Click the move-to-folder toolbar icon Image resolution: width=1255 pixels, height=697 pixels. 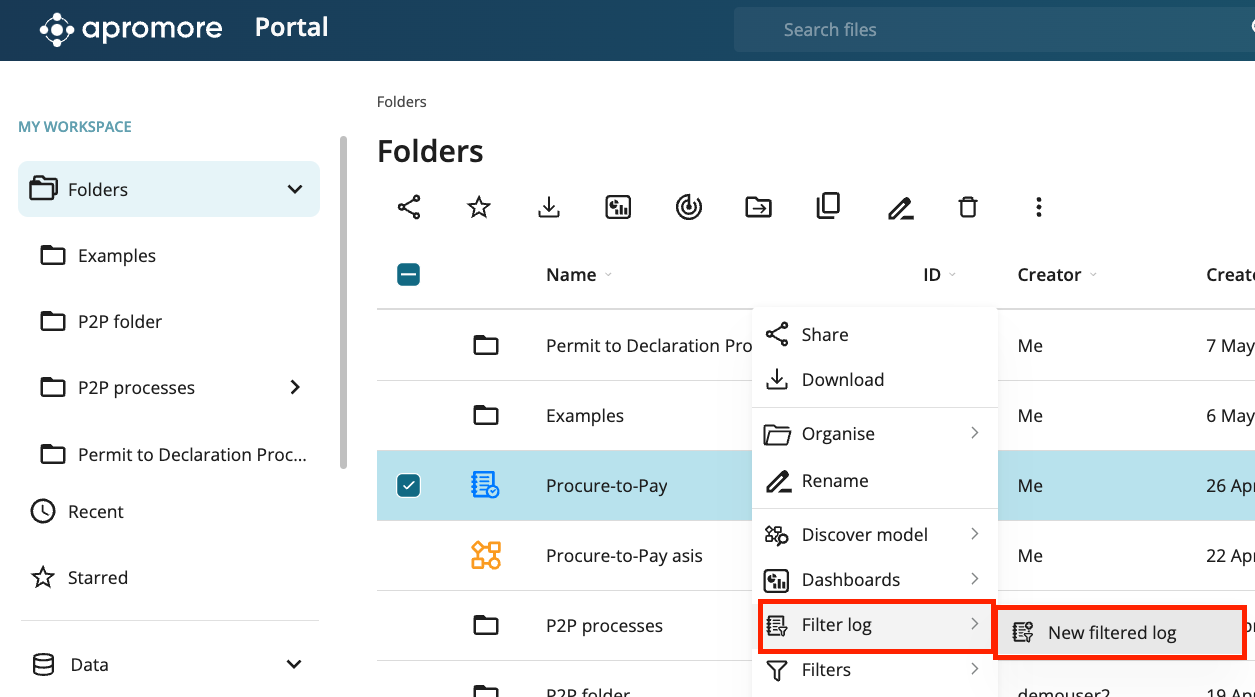758,207
